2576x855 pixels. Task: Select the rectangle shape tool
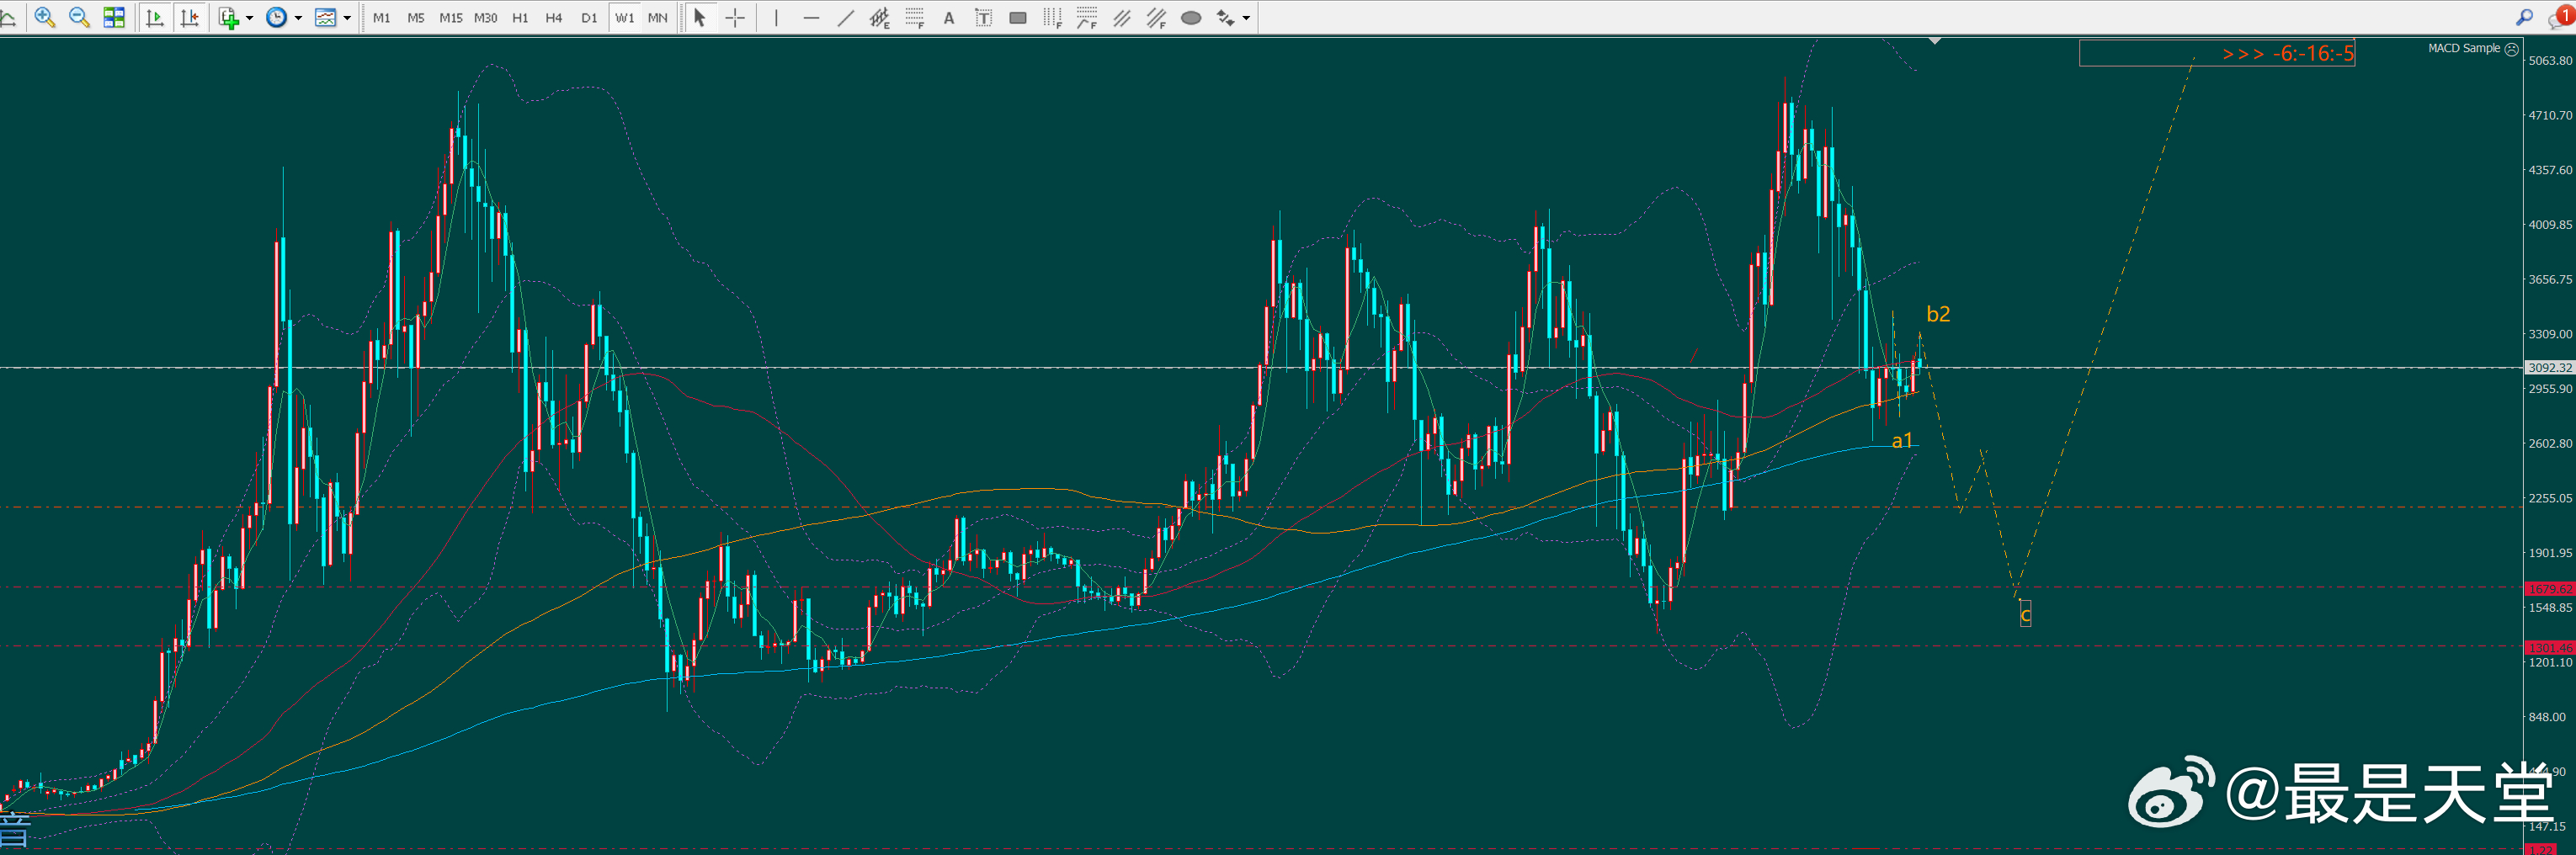[x=1018, y=17]
